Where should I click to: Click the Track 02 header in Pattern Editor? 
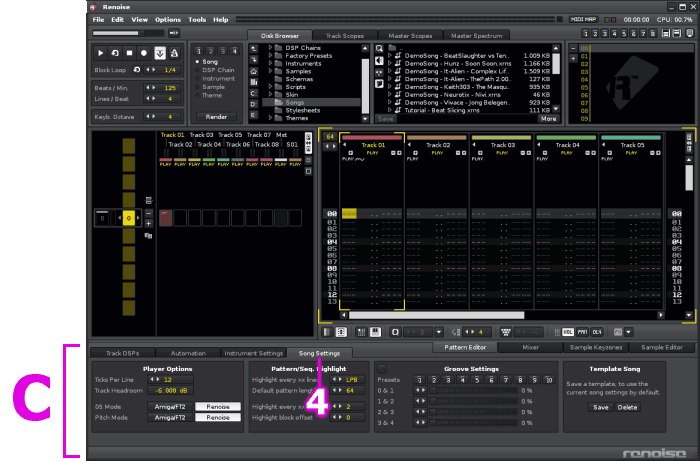coord(438,145)
